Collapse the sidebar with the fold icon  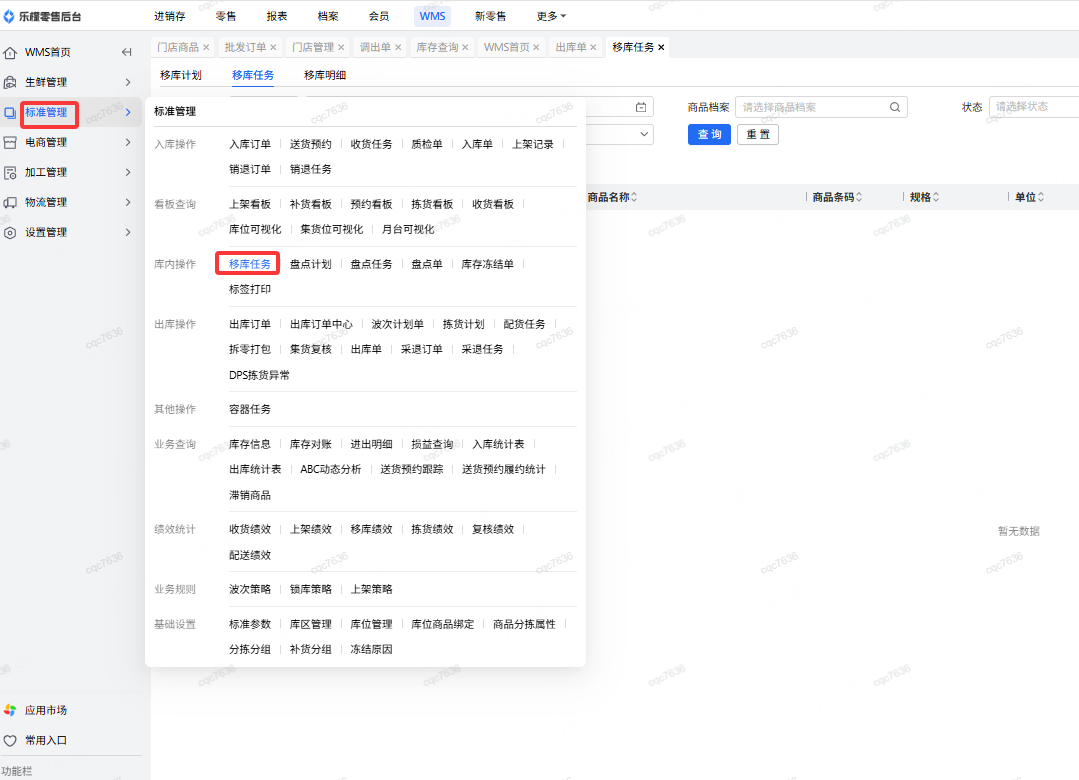(x=127, y=52)
